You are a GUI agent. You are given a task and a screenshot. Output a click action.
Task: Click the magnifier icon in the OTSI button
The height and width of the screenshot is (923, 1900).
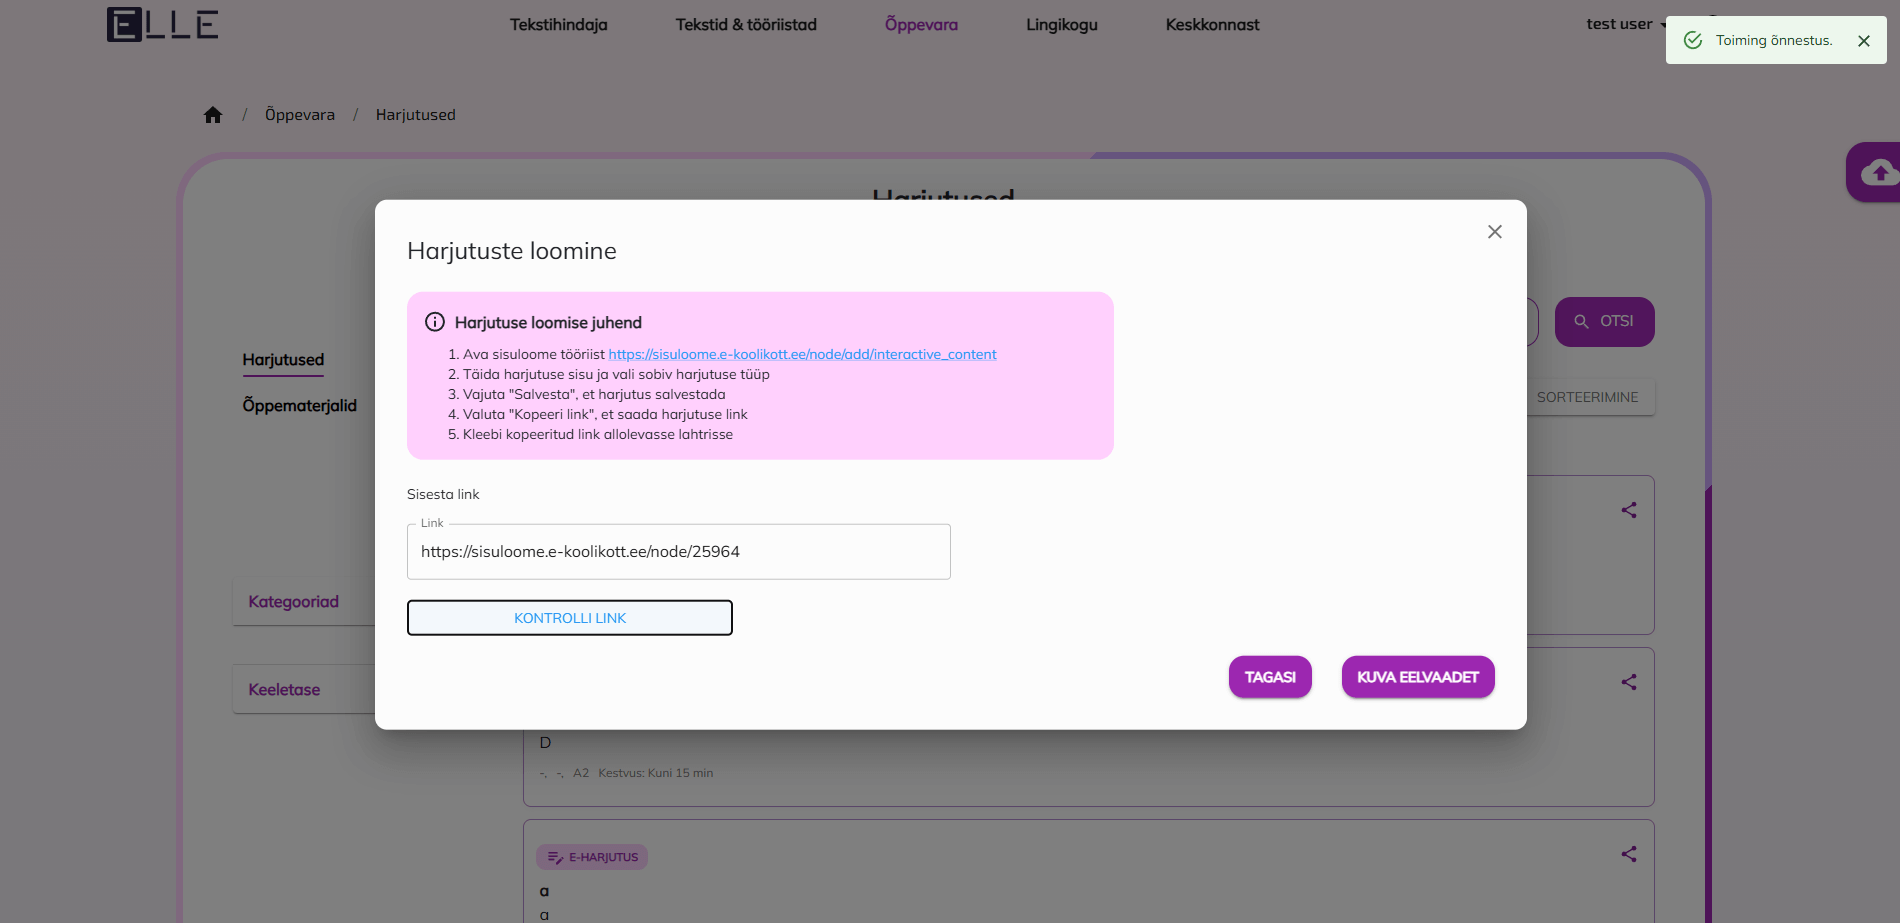point(1581,321)
